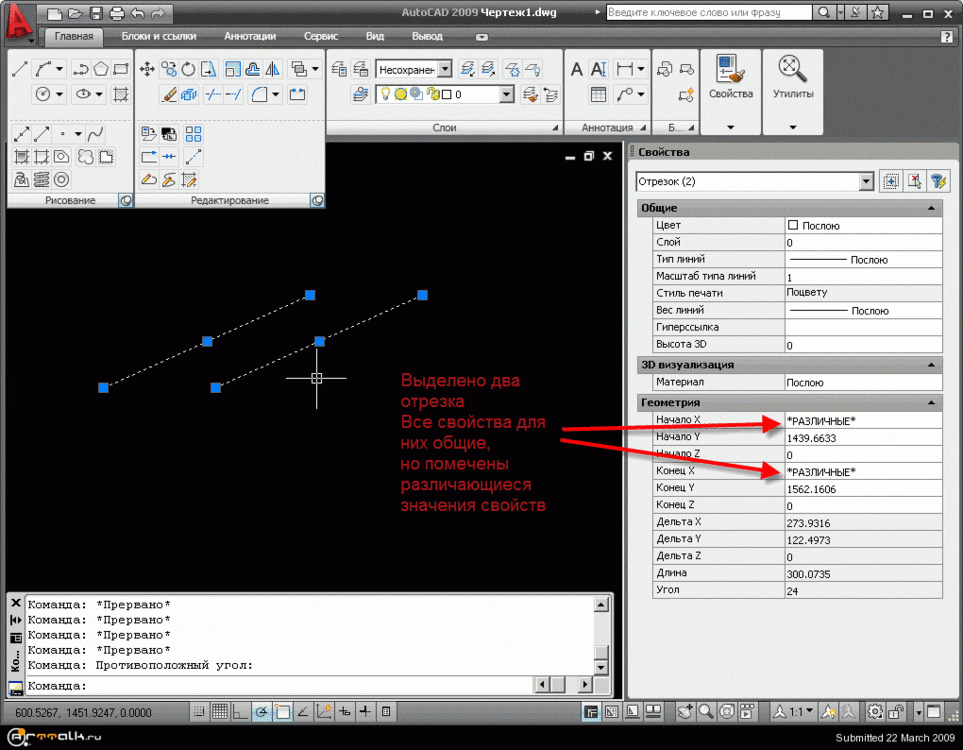Expand the Свойства ribbon panel arrow
The height and width of the screenshot is (750, 963).
[x=730, y=128]
